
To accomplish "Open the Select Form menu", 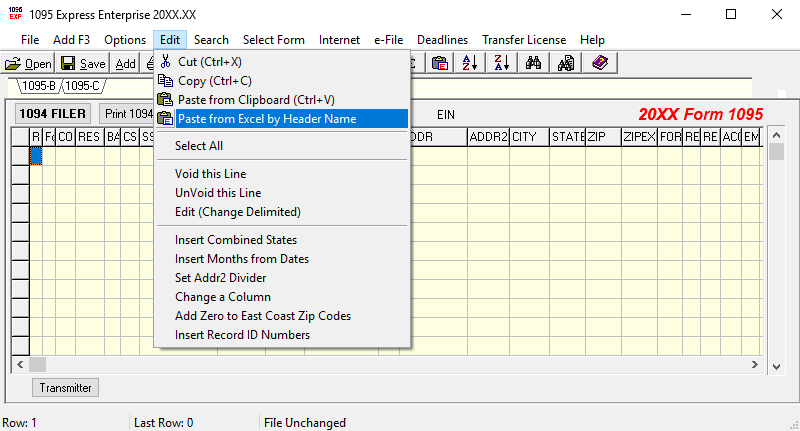I will click(273, 40).
